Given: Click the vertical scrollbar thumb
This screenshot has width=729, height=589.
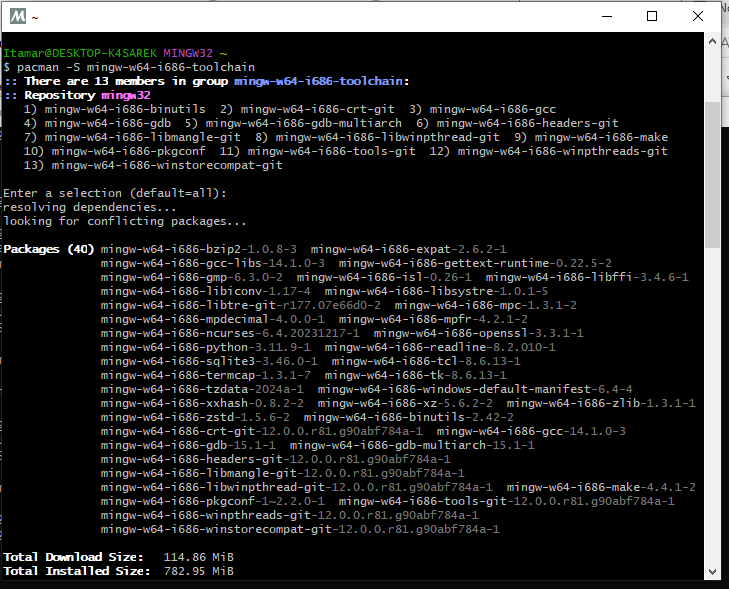Looking at the screenshot, I should (x=712, y=175).
